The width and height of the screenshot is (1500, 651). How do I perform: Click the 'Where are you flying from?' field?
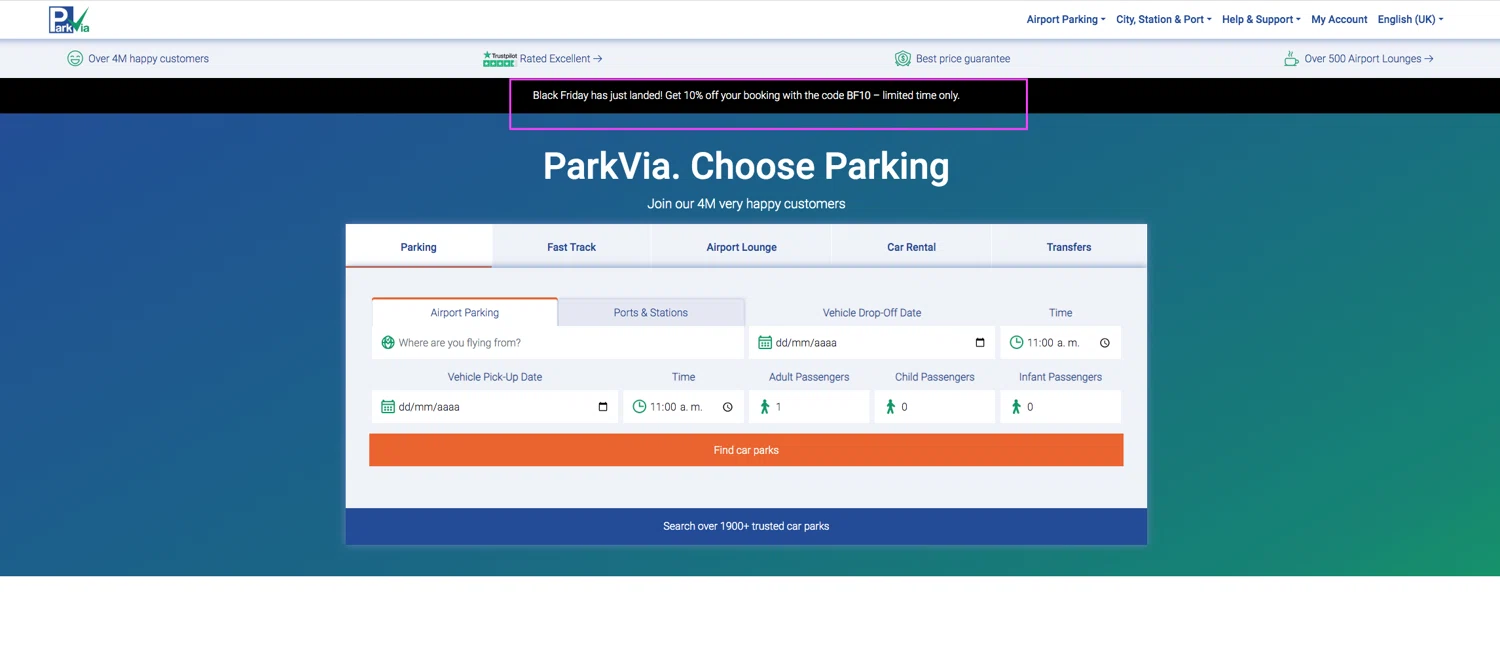tap(558, 343)
